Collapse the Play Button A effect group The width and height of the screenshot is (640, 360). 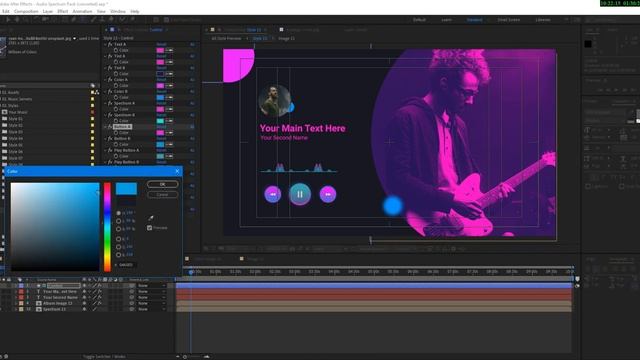click(105, 151)
